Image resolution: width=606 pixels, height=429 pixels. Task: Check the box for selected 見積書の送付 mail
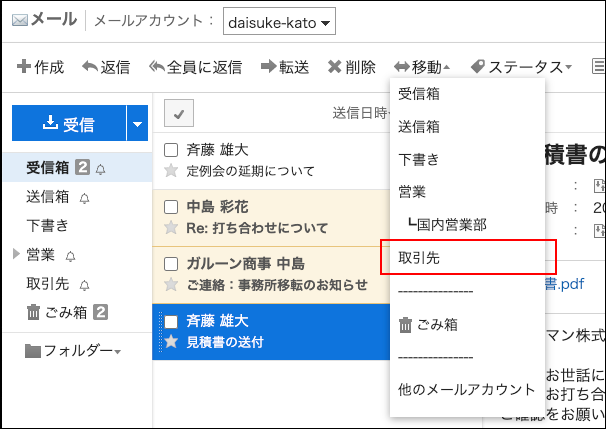click(171, 321)
